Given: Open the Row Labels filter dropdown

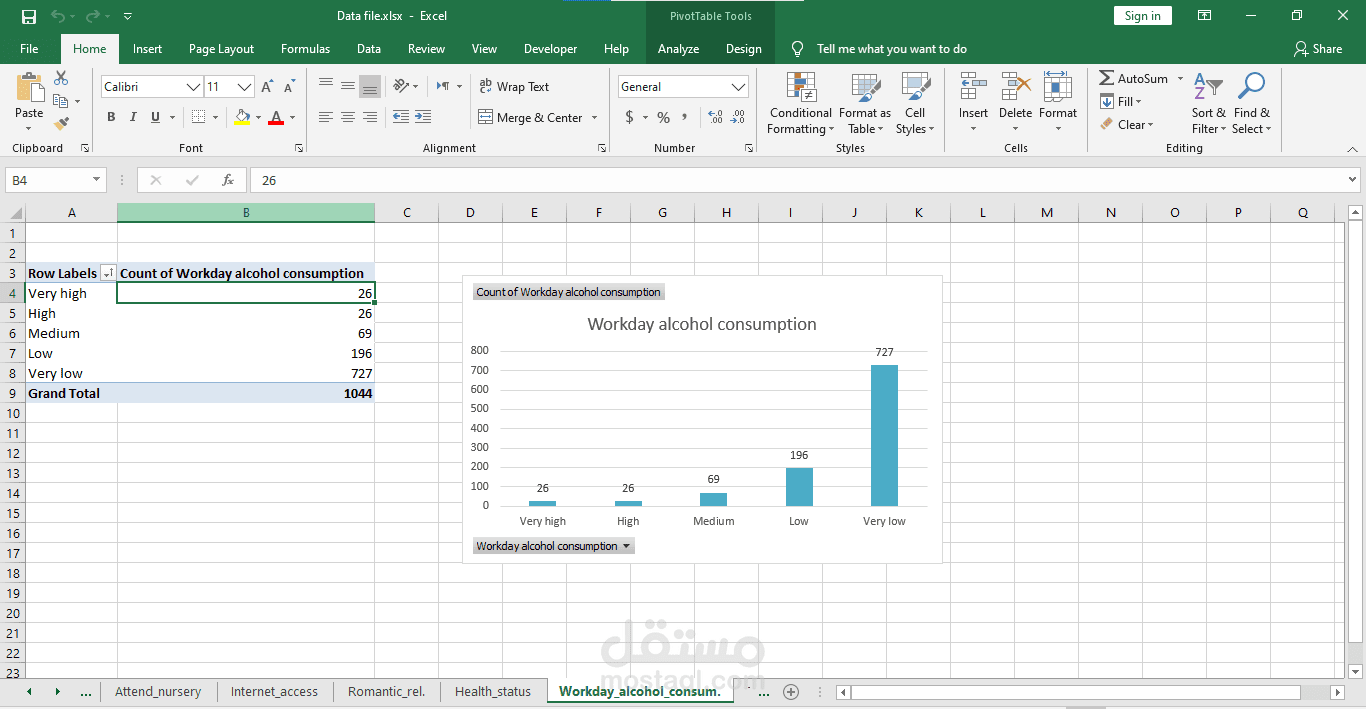Looking at the screenshot, I should click(x=107, y=274).
